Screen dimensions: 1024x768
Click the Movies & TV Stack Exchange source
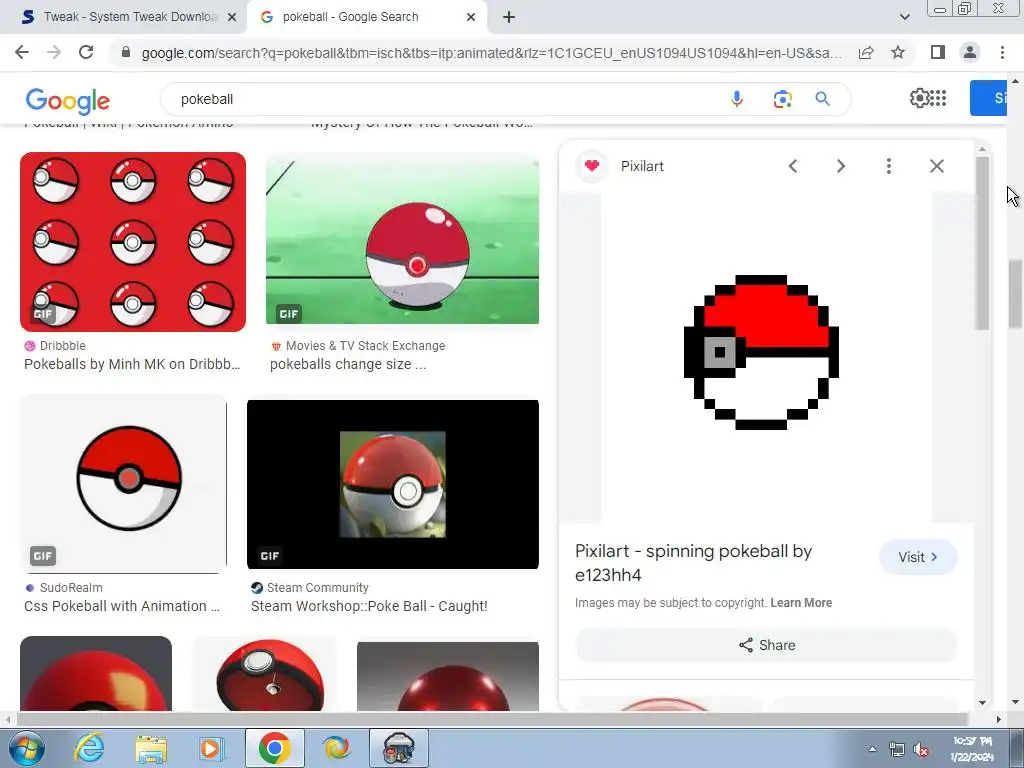pos(365,345)
